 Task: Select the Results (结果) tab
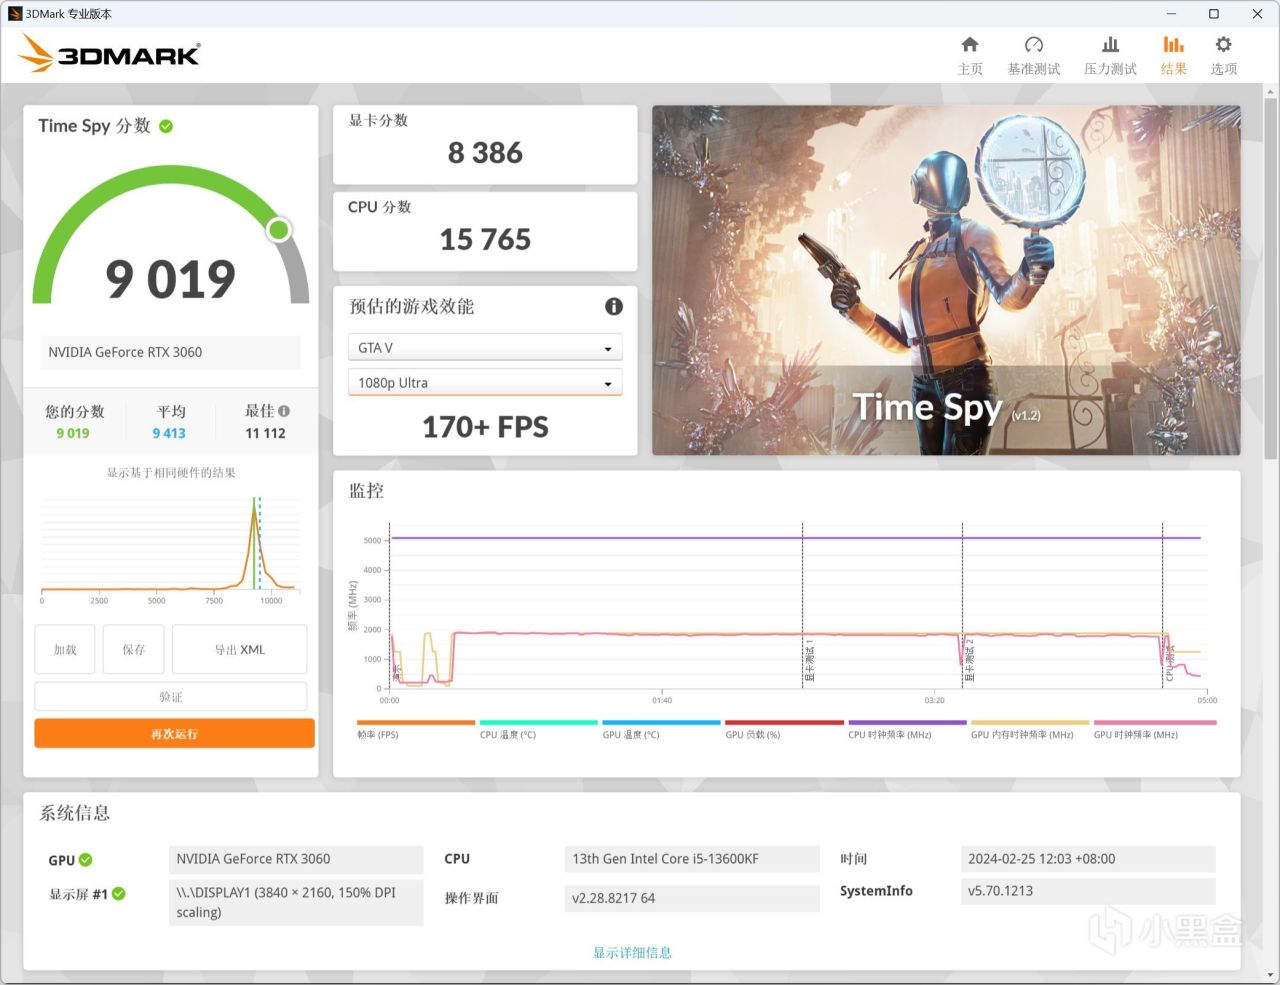coord(1173,55)
